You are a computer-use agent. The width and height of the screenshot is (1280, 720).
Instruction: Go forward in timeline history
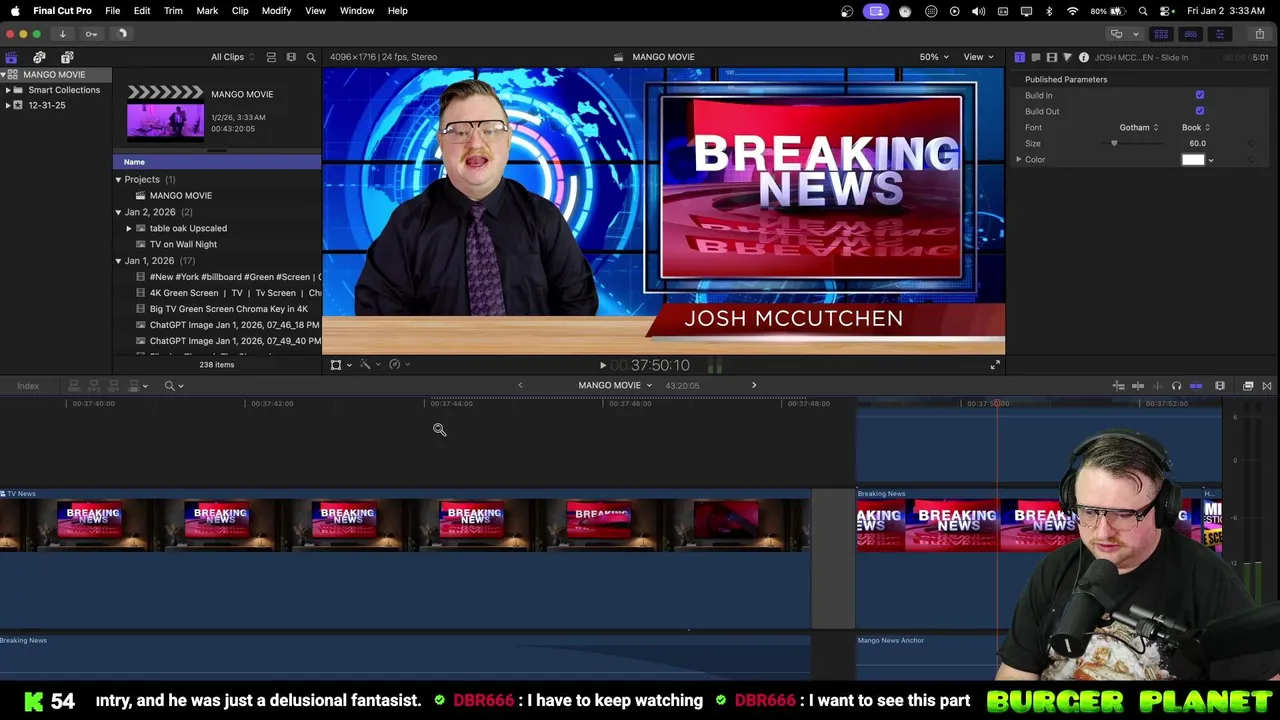click(x=754, y=385)
